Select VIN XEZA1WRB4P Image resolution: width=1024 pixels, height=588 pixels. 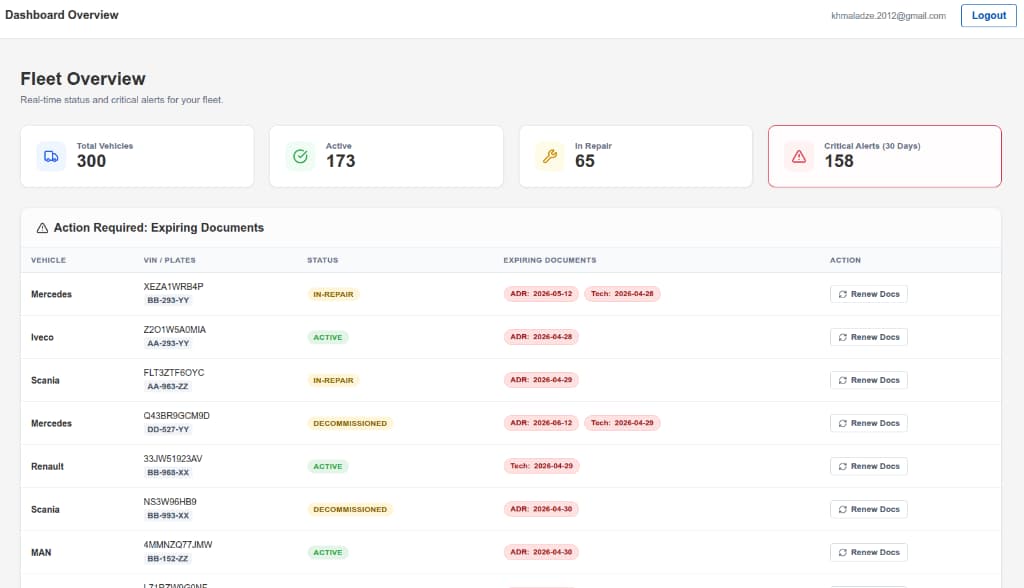pos(174,287)
